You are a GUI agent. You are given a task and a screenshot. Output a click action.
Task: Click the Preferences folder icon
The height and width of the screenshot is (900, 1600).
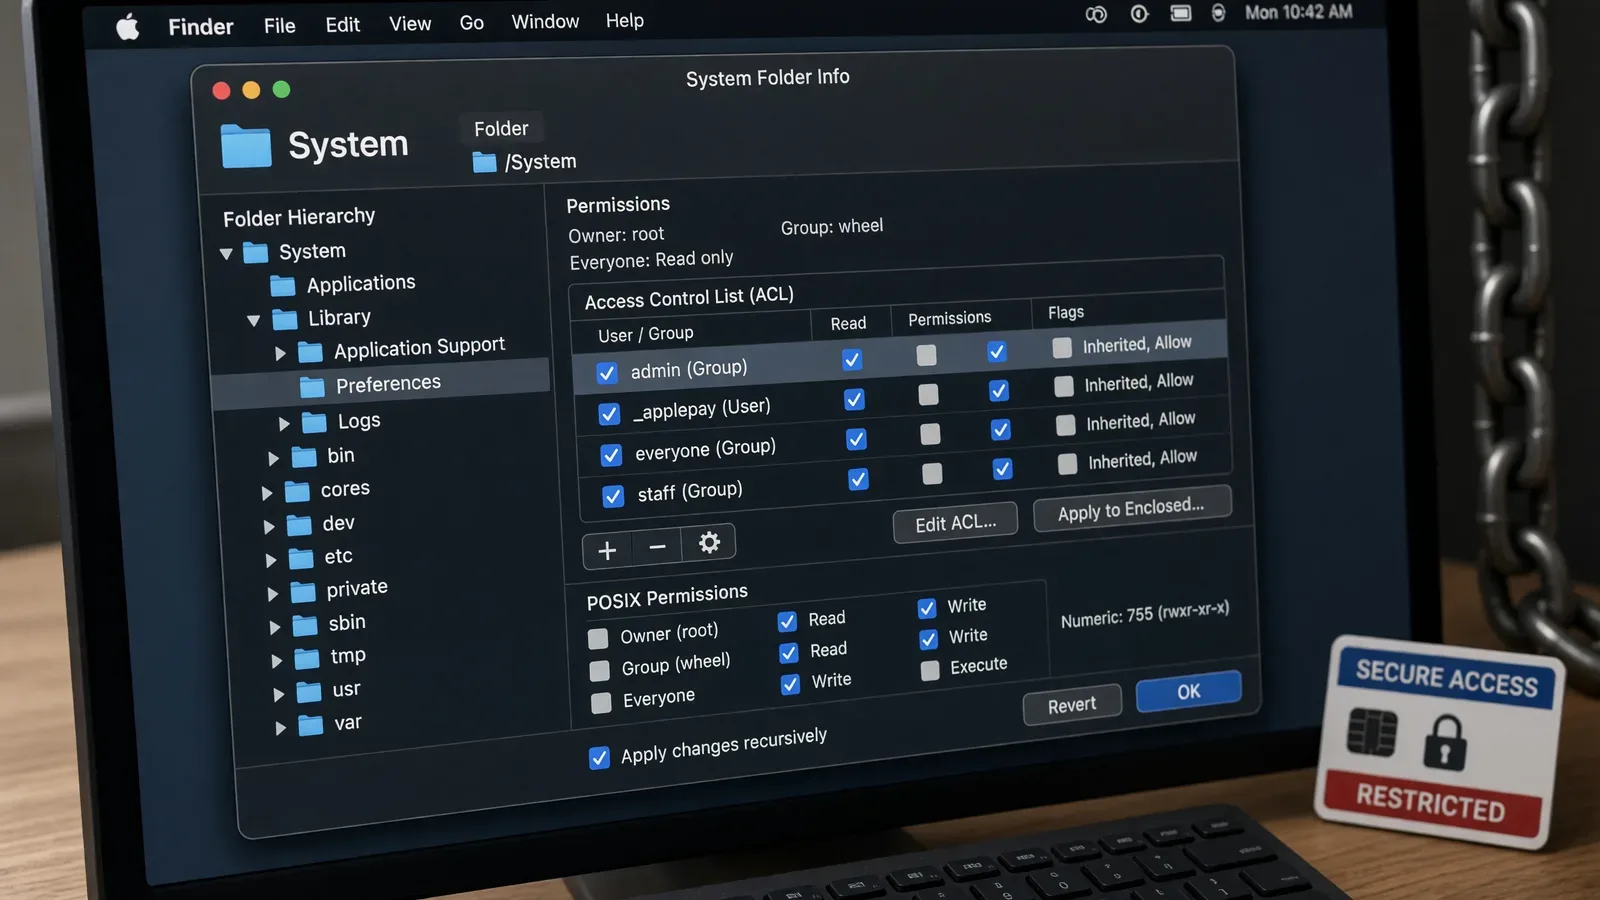(x=313, y=386)
